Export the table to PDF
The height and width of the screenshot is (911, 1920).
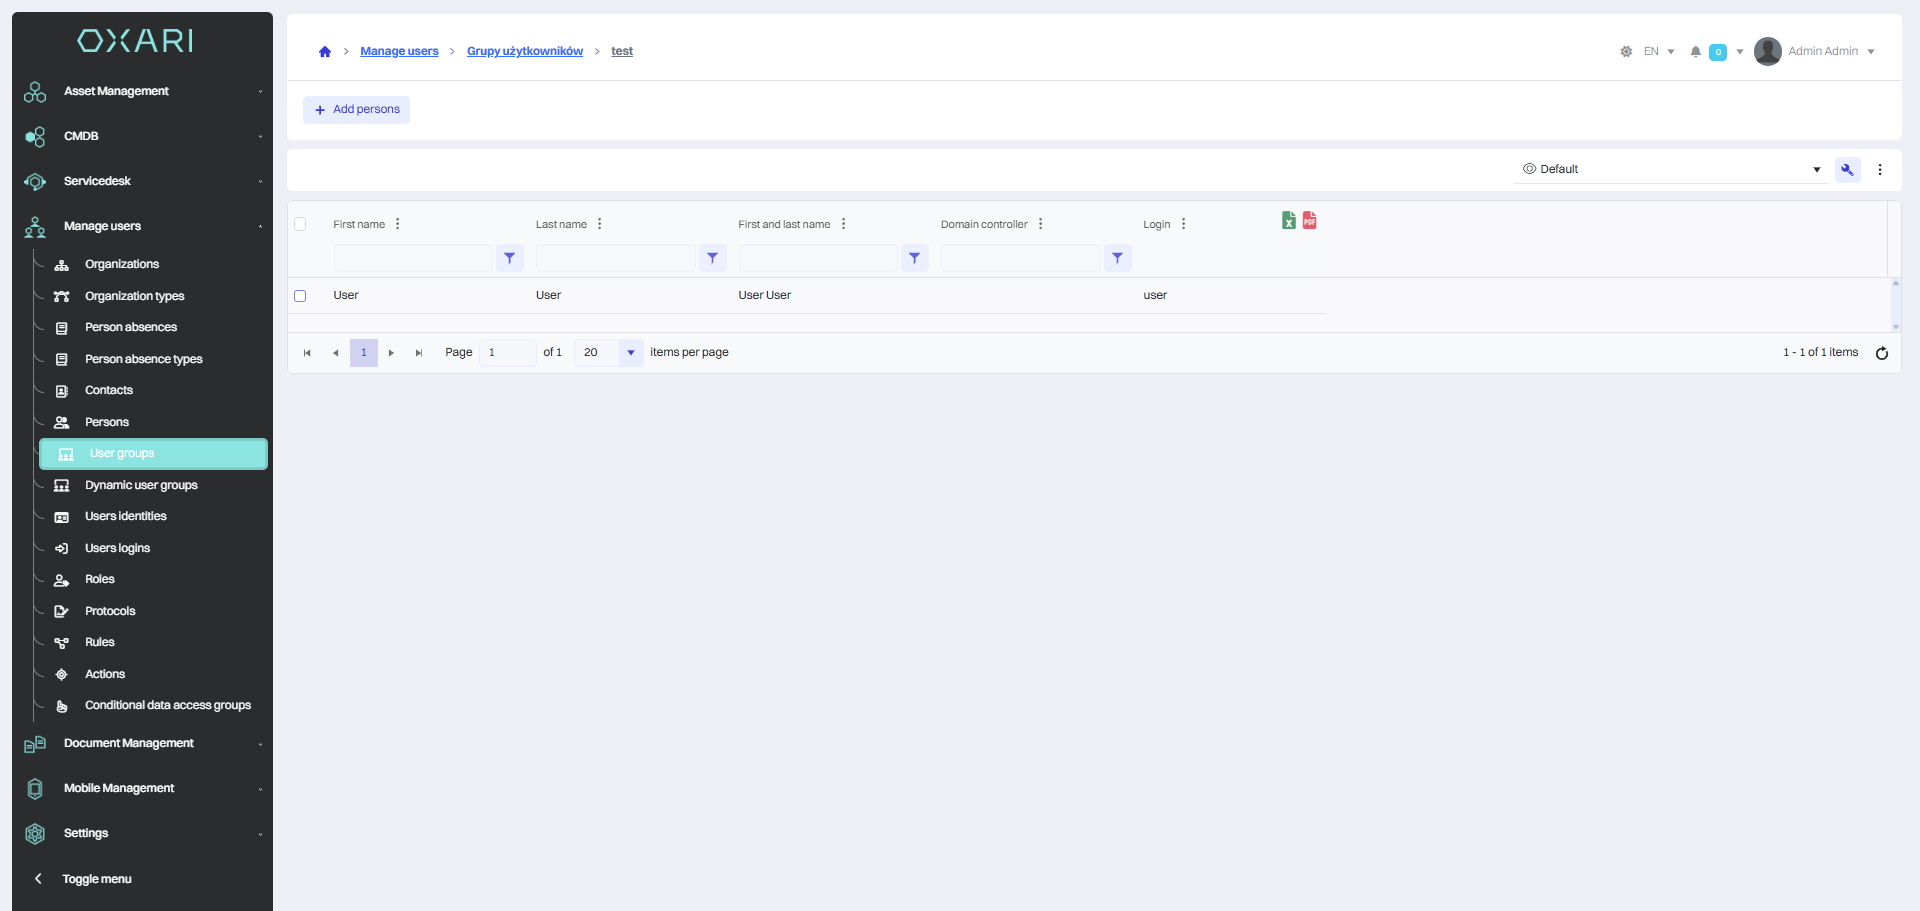point(1309,221)
